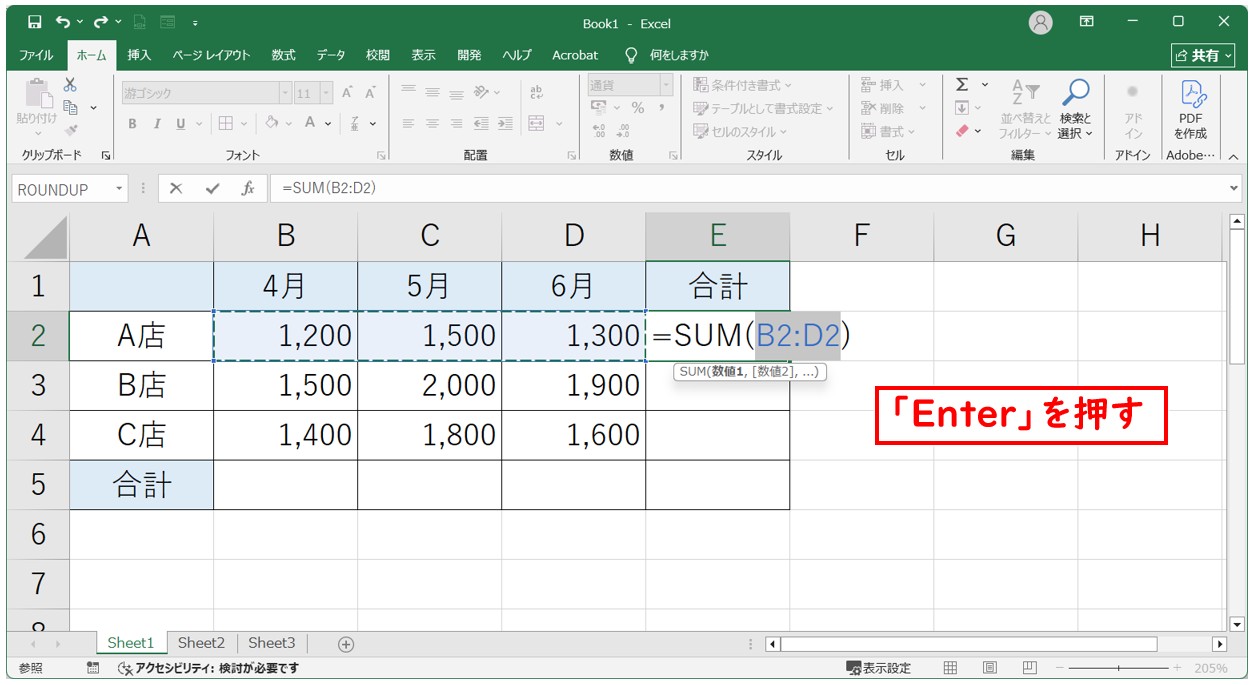Click Create PDF (PDFを作成) icon
Screen dimensions: 1254x685
click(x=1191, y=109)
